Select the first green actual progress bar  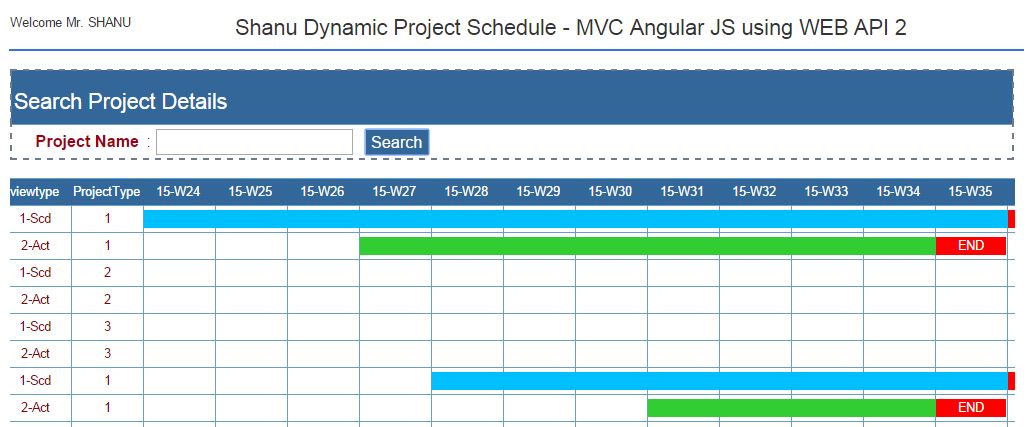point(648,246)
